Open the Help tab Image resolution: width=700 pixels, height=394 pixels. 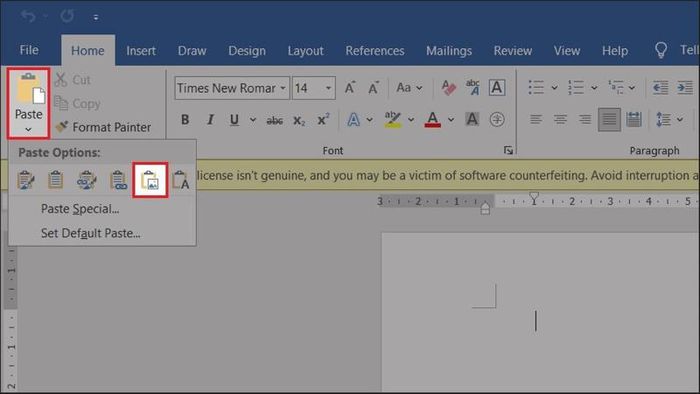coord(615,51)
